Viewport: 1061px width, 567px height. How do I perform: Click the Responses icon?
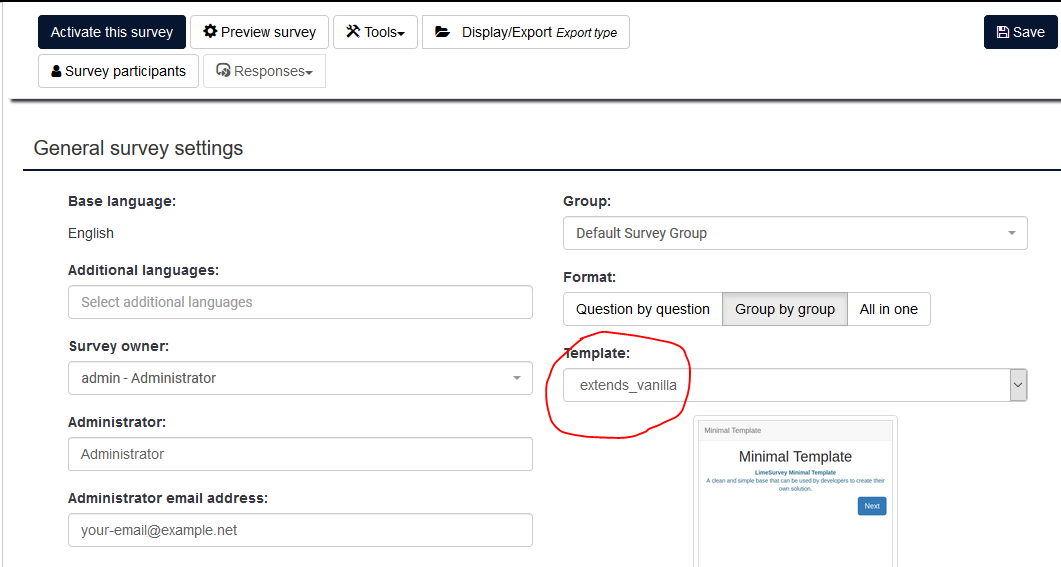223,71
